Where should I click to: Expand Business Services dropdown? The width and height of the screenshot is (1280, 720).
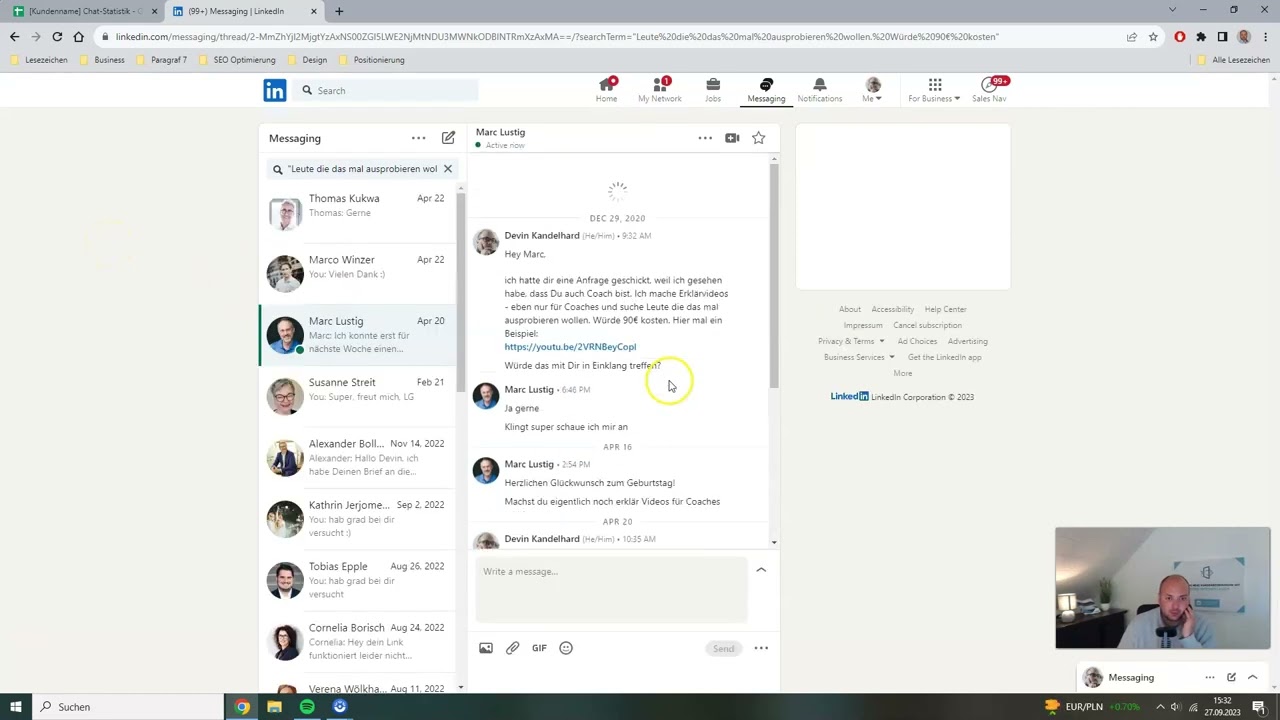click(x=859, y=357)
